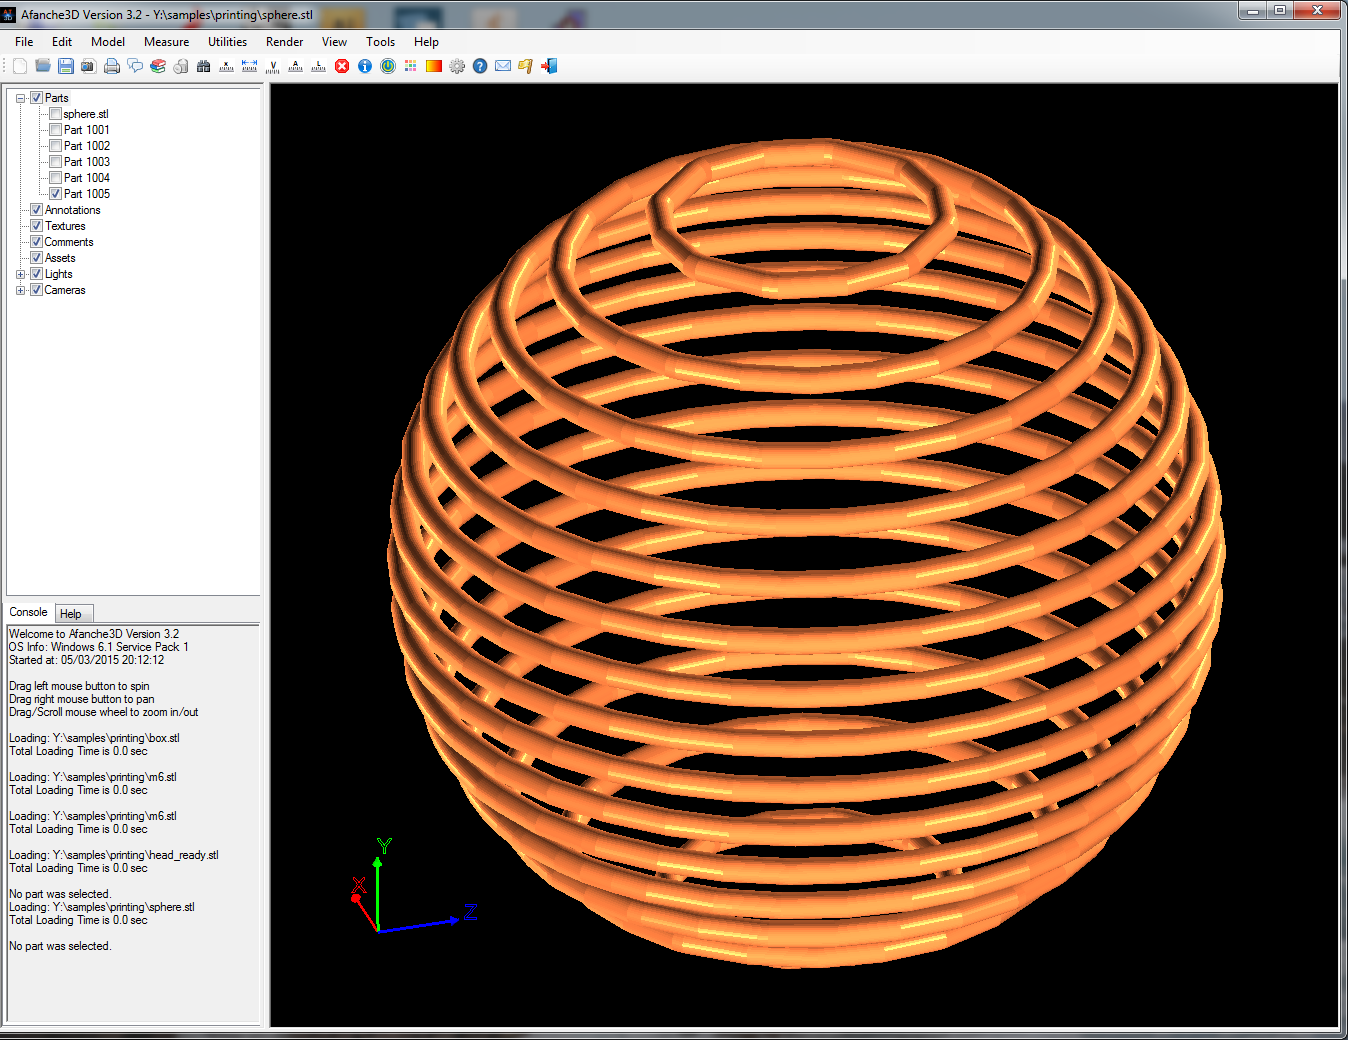Image resolution: width=1348 pixels, height=1040 pixels.
Task: Enable the sphere.stl checkbox
Action: tap(56, 114)
